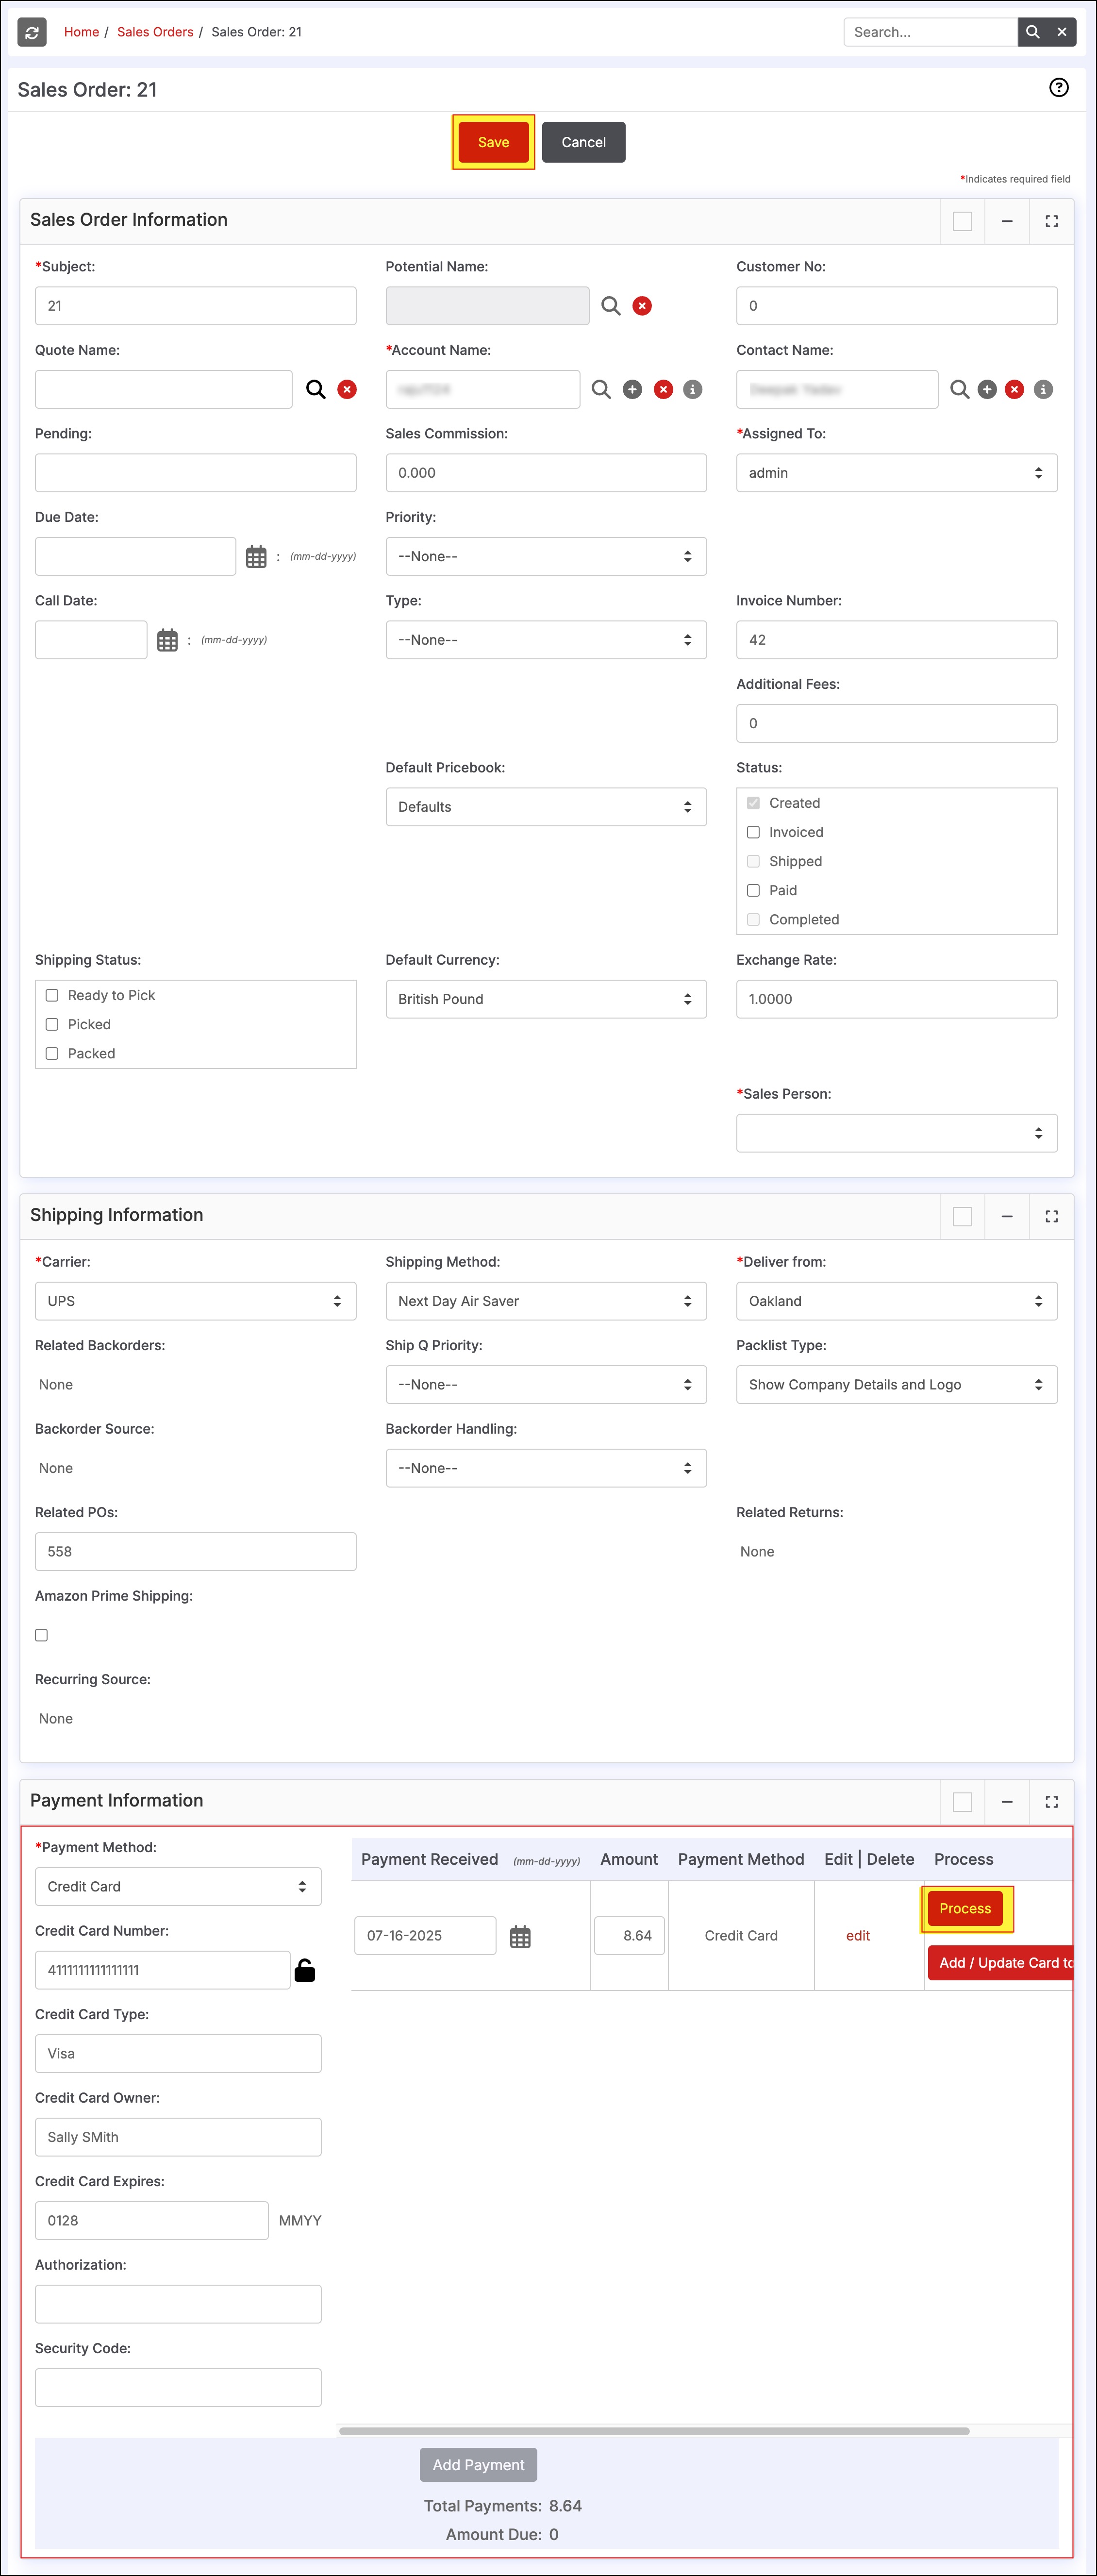Toggle the Sales Order Information header checkbox

(962, 221)
